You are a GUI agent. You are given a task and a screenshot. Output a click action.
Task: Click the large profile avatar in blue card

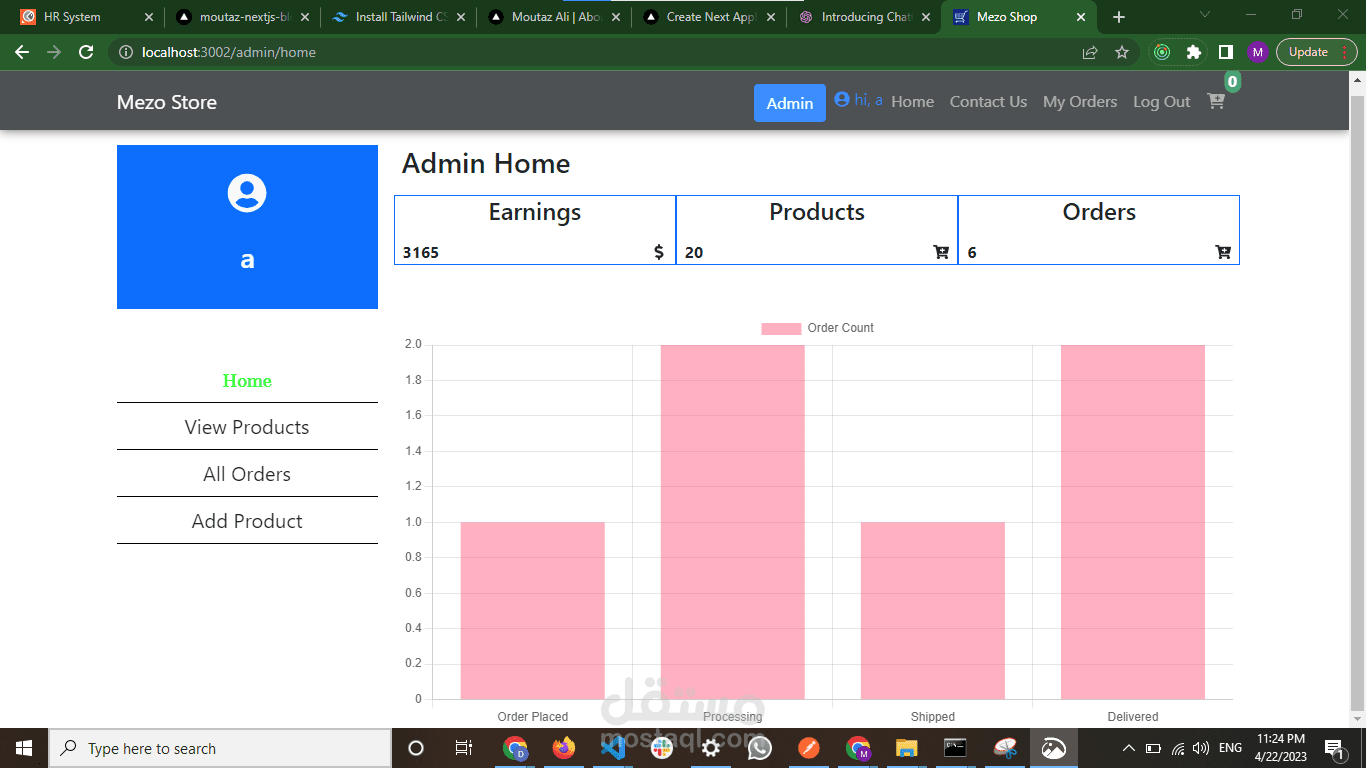[247, 193]
